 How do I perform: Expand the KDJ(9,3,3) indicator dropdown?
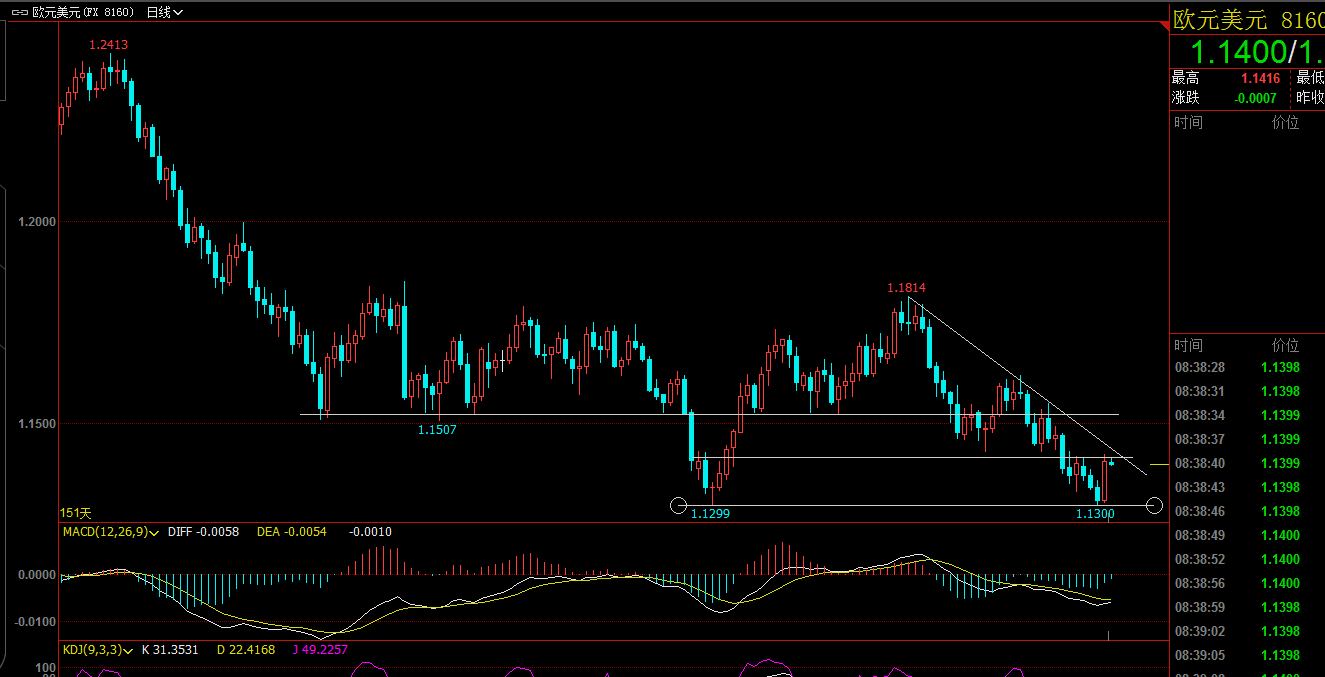pyautogui.click(x=98, y=650)
